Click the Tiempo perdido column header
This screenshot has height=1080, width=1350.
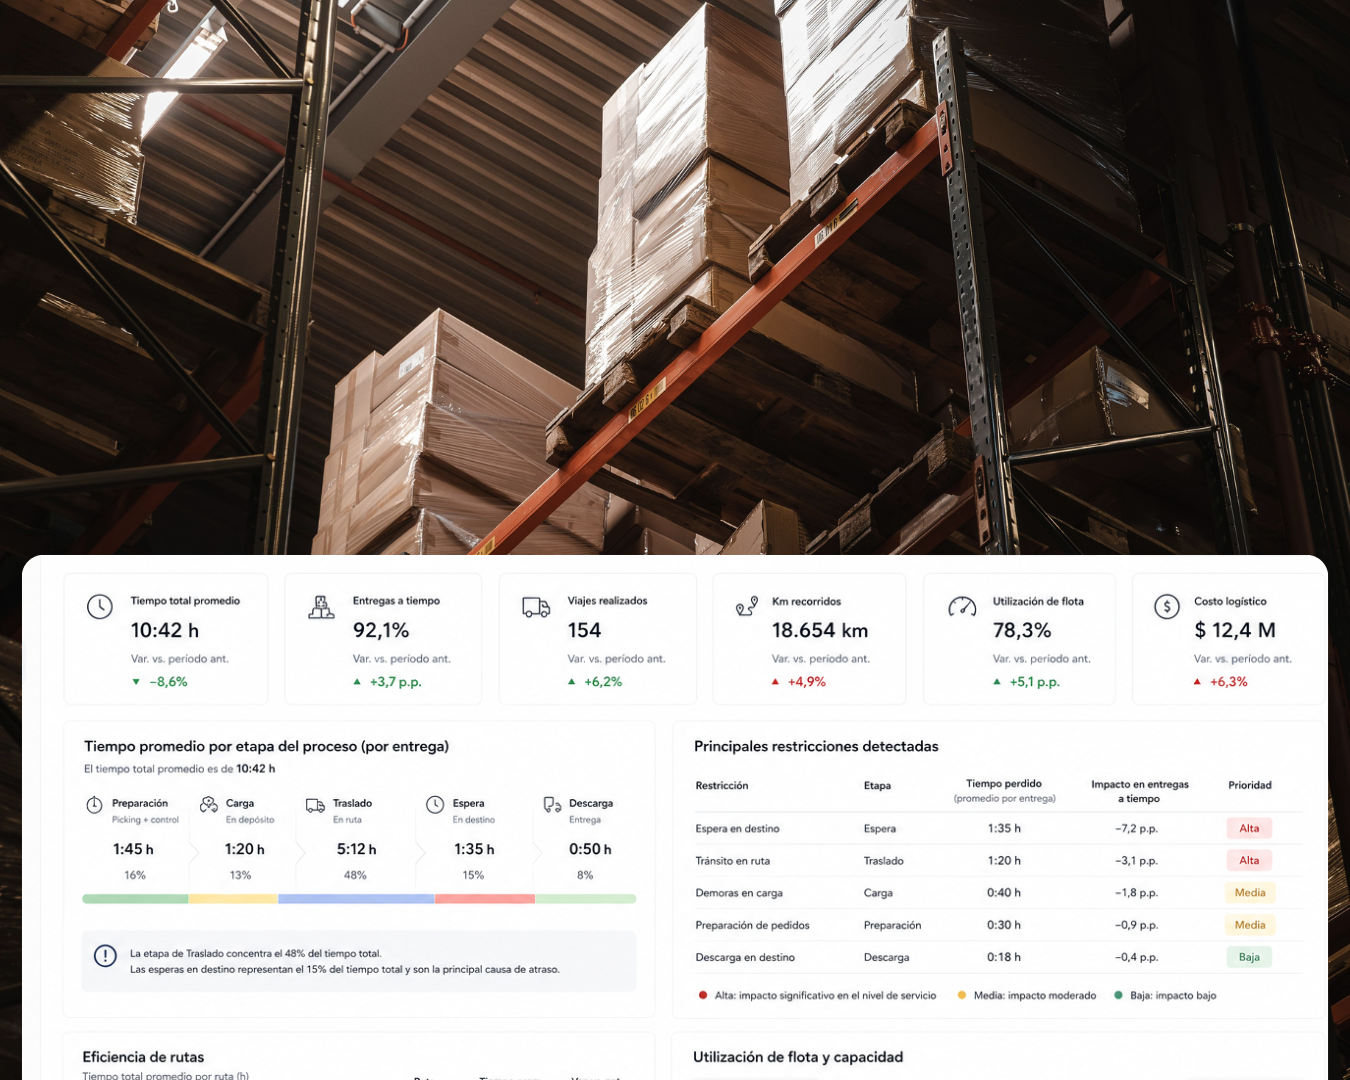[x=1004, y=784]
